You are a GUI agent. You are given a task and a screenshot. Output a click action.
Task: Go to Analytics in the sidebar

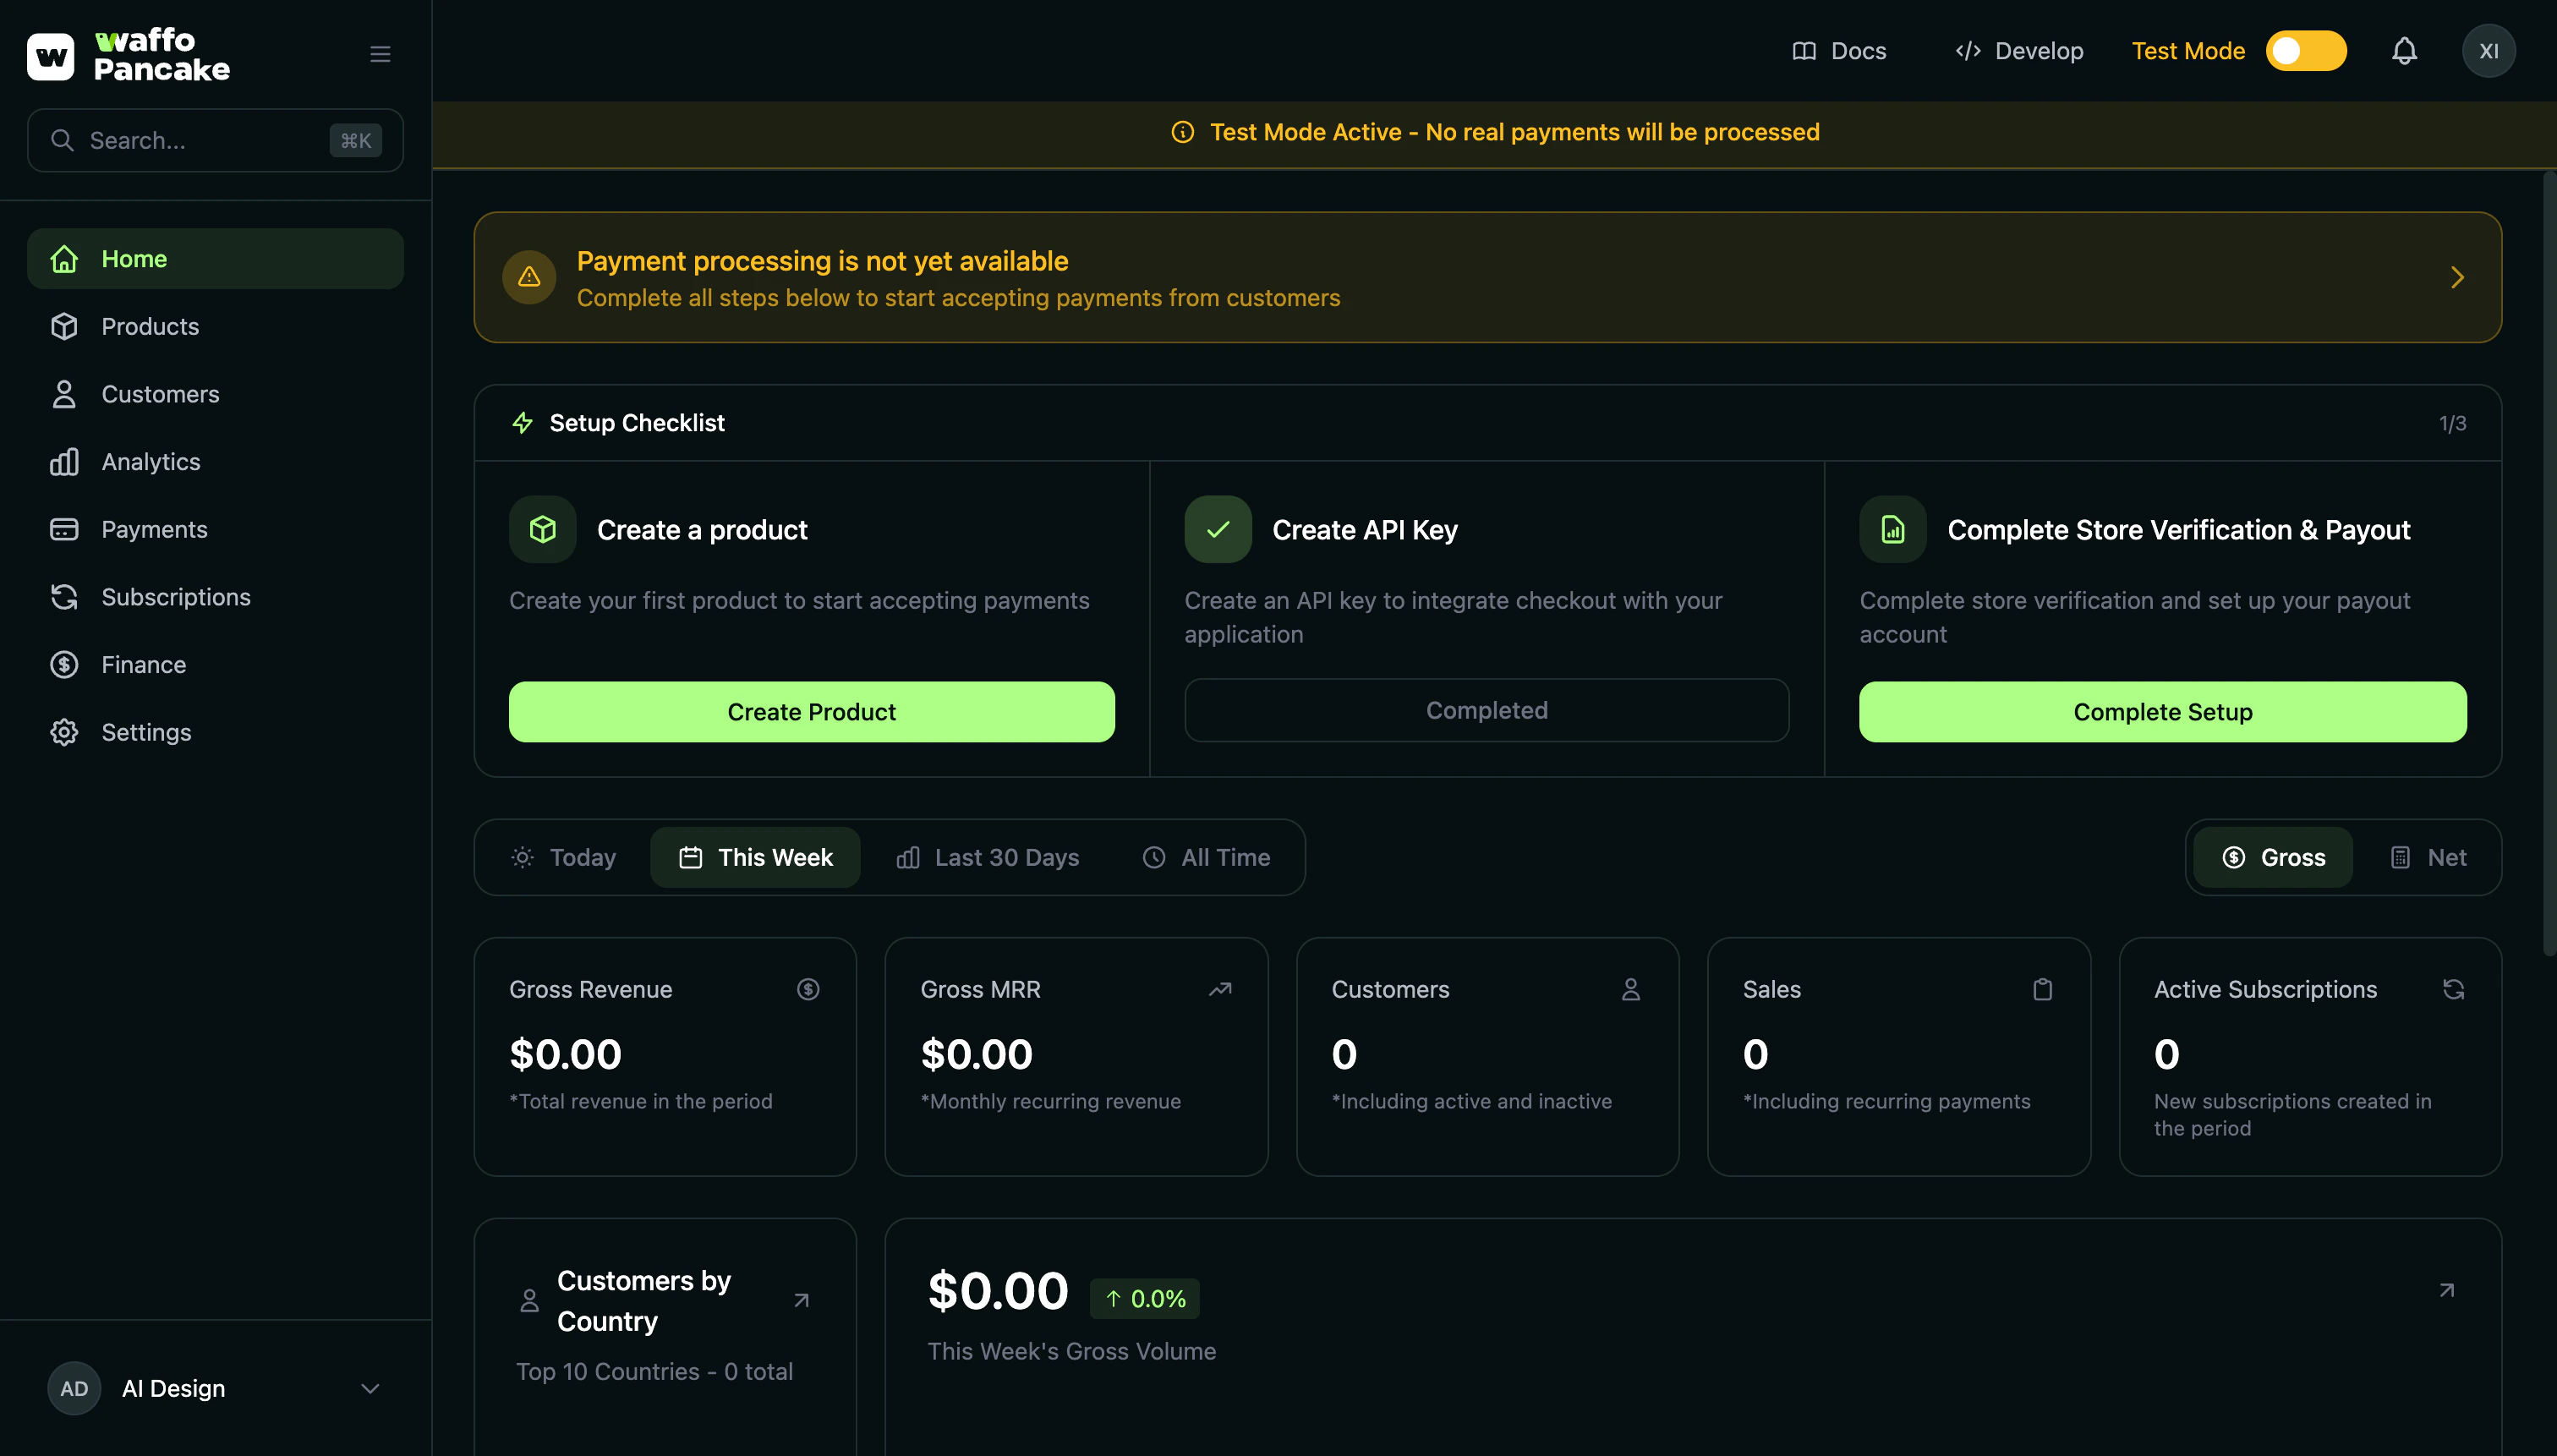click(151, 461)
